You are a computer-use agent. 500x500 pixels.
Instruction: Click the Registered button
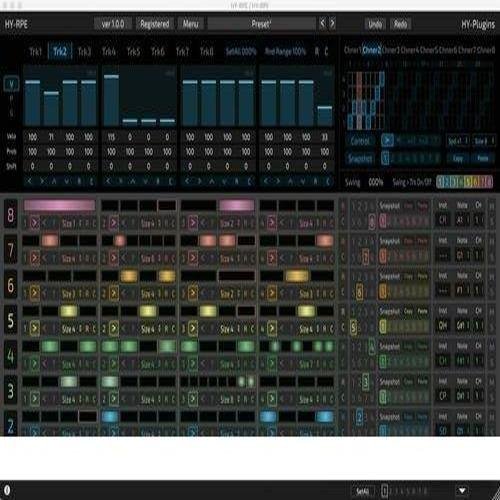click(x=154, y=24)
